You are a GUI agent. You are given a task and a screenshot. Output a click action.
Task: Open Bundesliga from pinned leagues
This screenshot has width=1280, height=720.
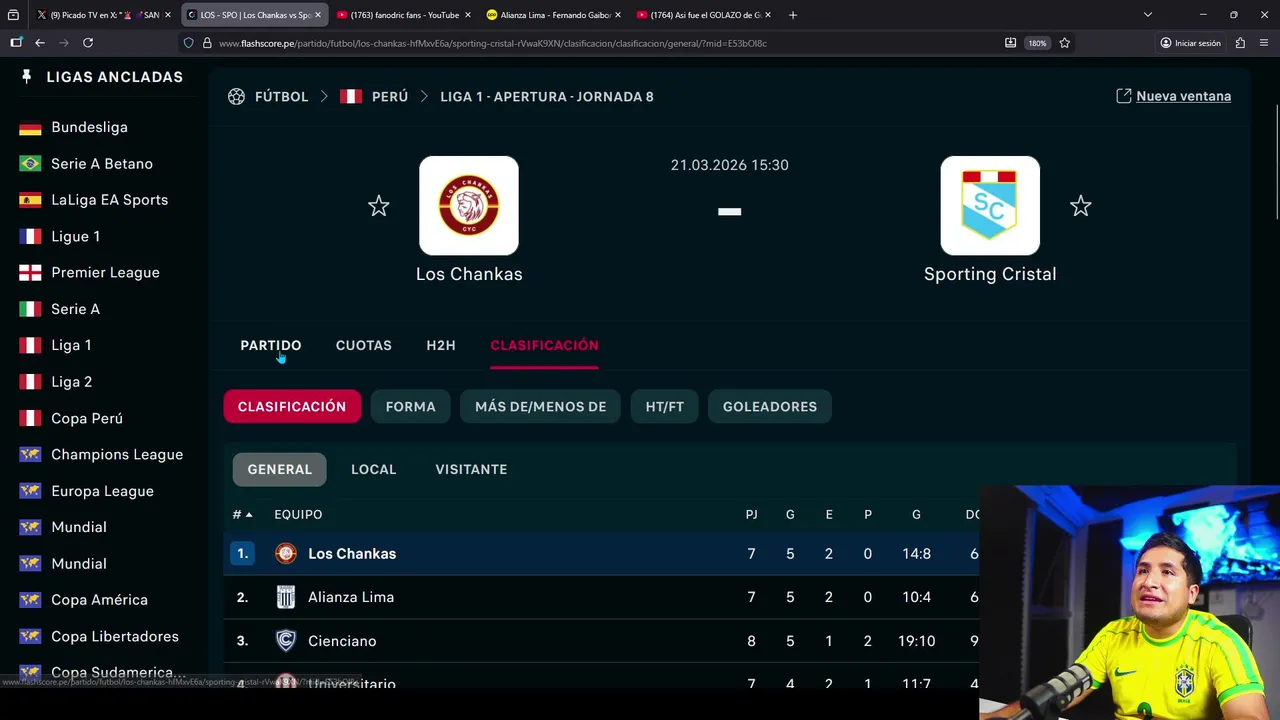pos(89,127)
